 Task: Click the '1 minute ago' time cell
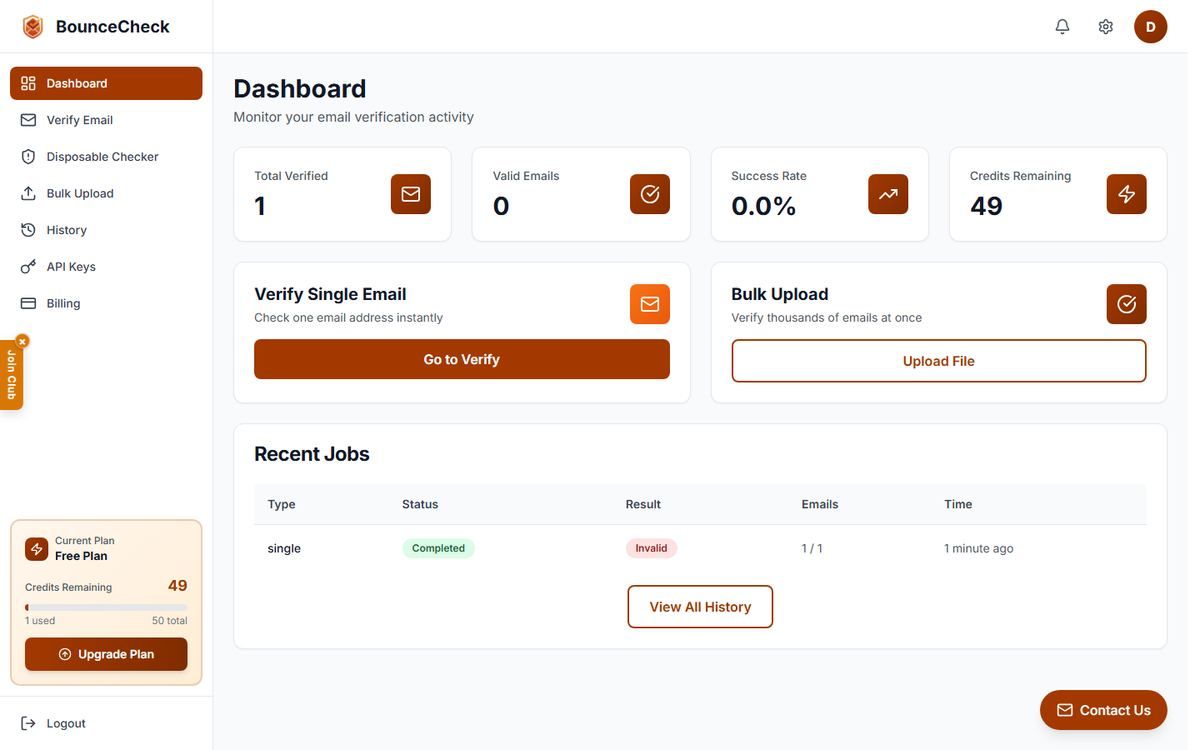pyautogui.click(x=979, y=548)
